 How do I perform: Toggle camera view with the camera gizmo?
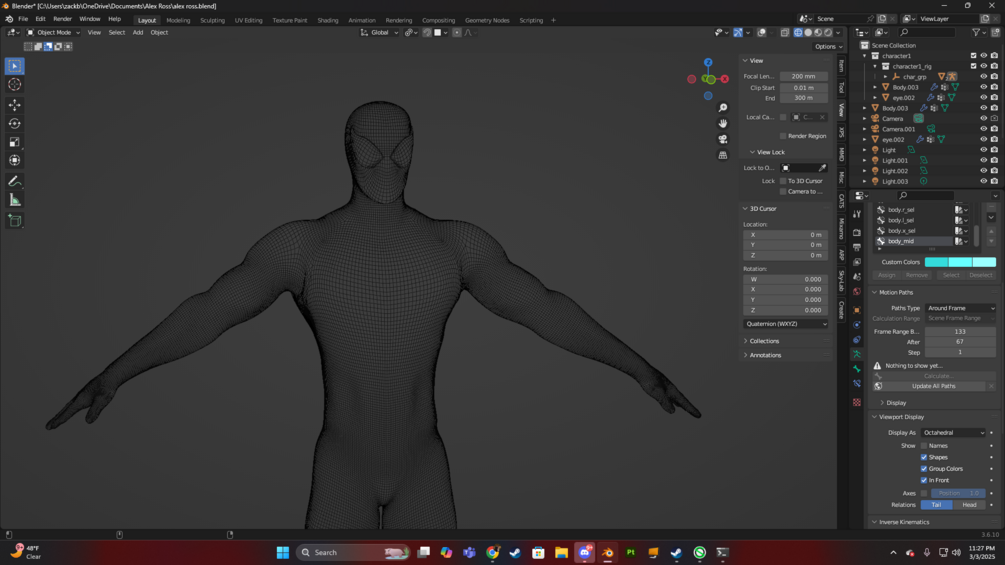[722, 139]
